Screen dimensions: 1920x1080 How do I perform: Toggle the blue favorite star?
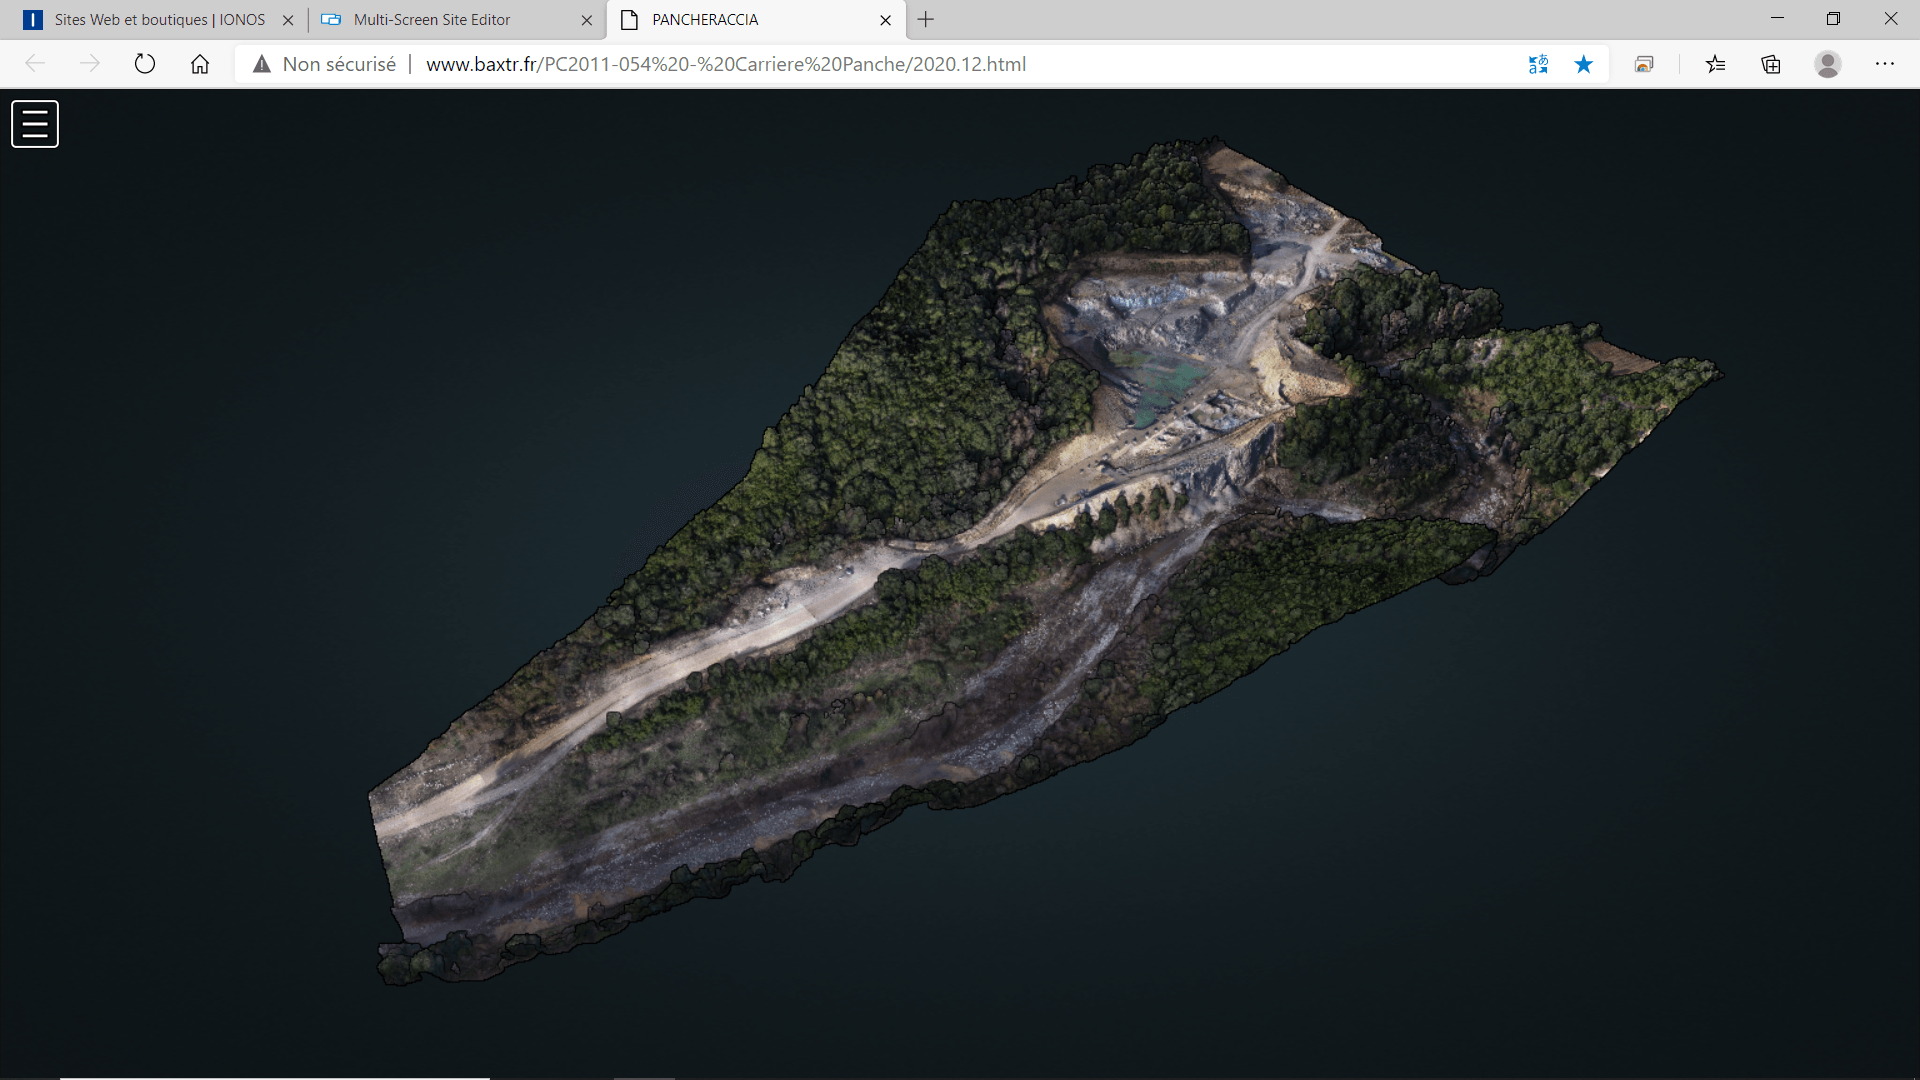click(x=1584, y=64)
